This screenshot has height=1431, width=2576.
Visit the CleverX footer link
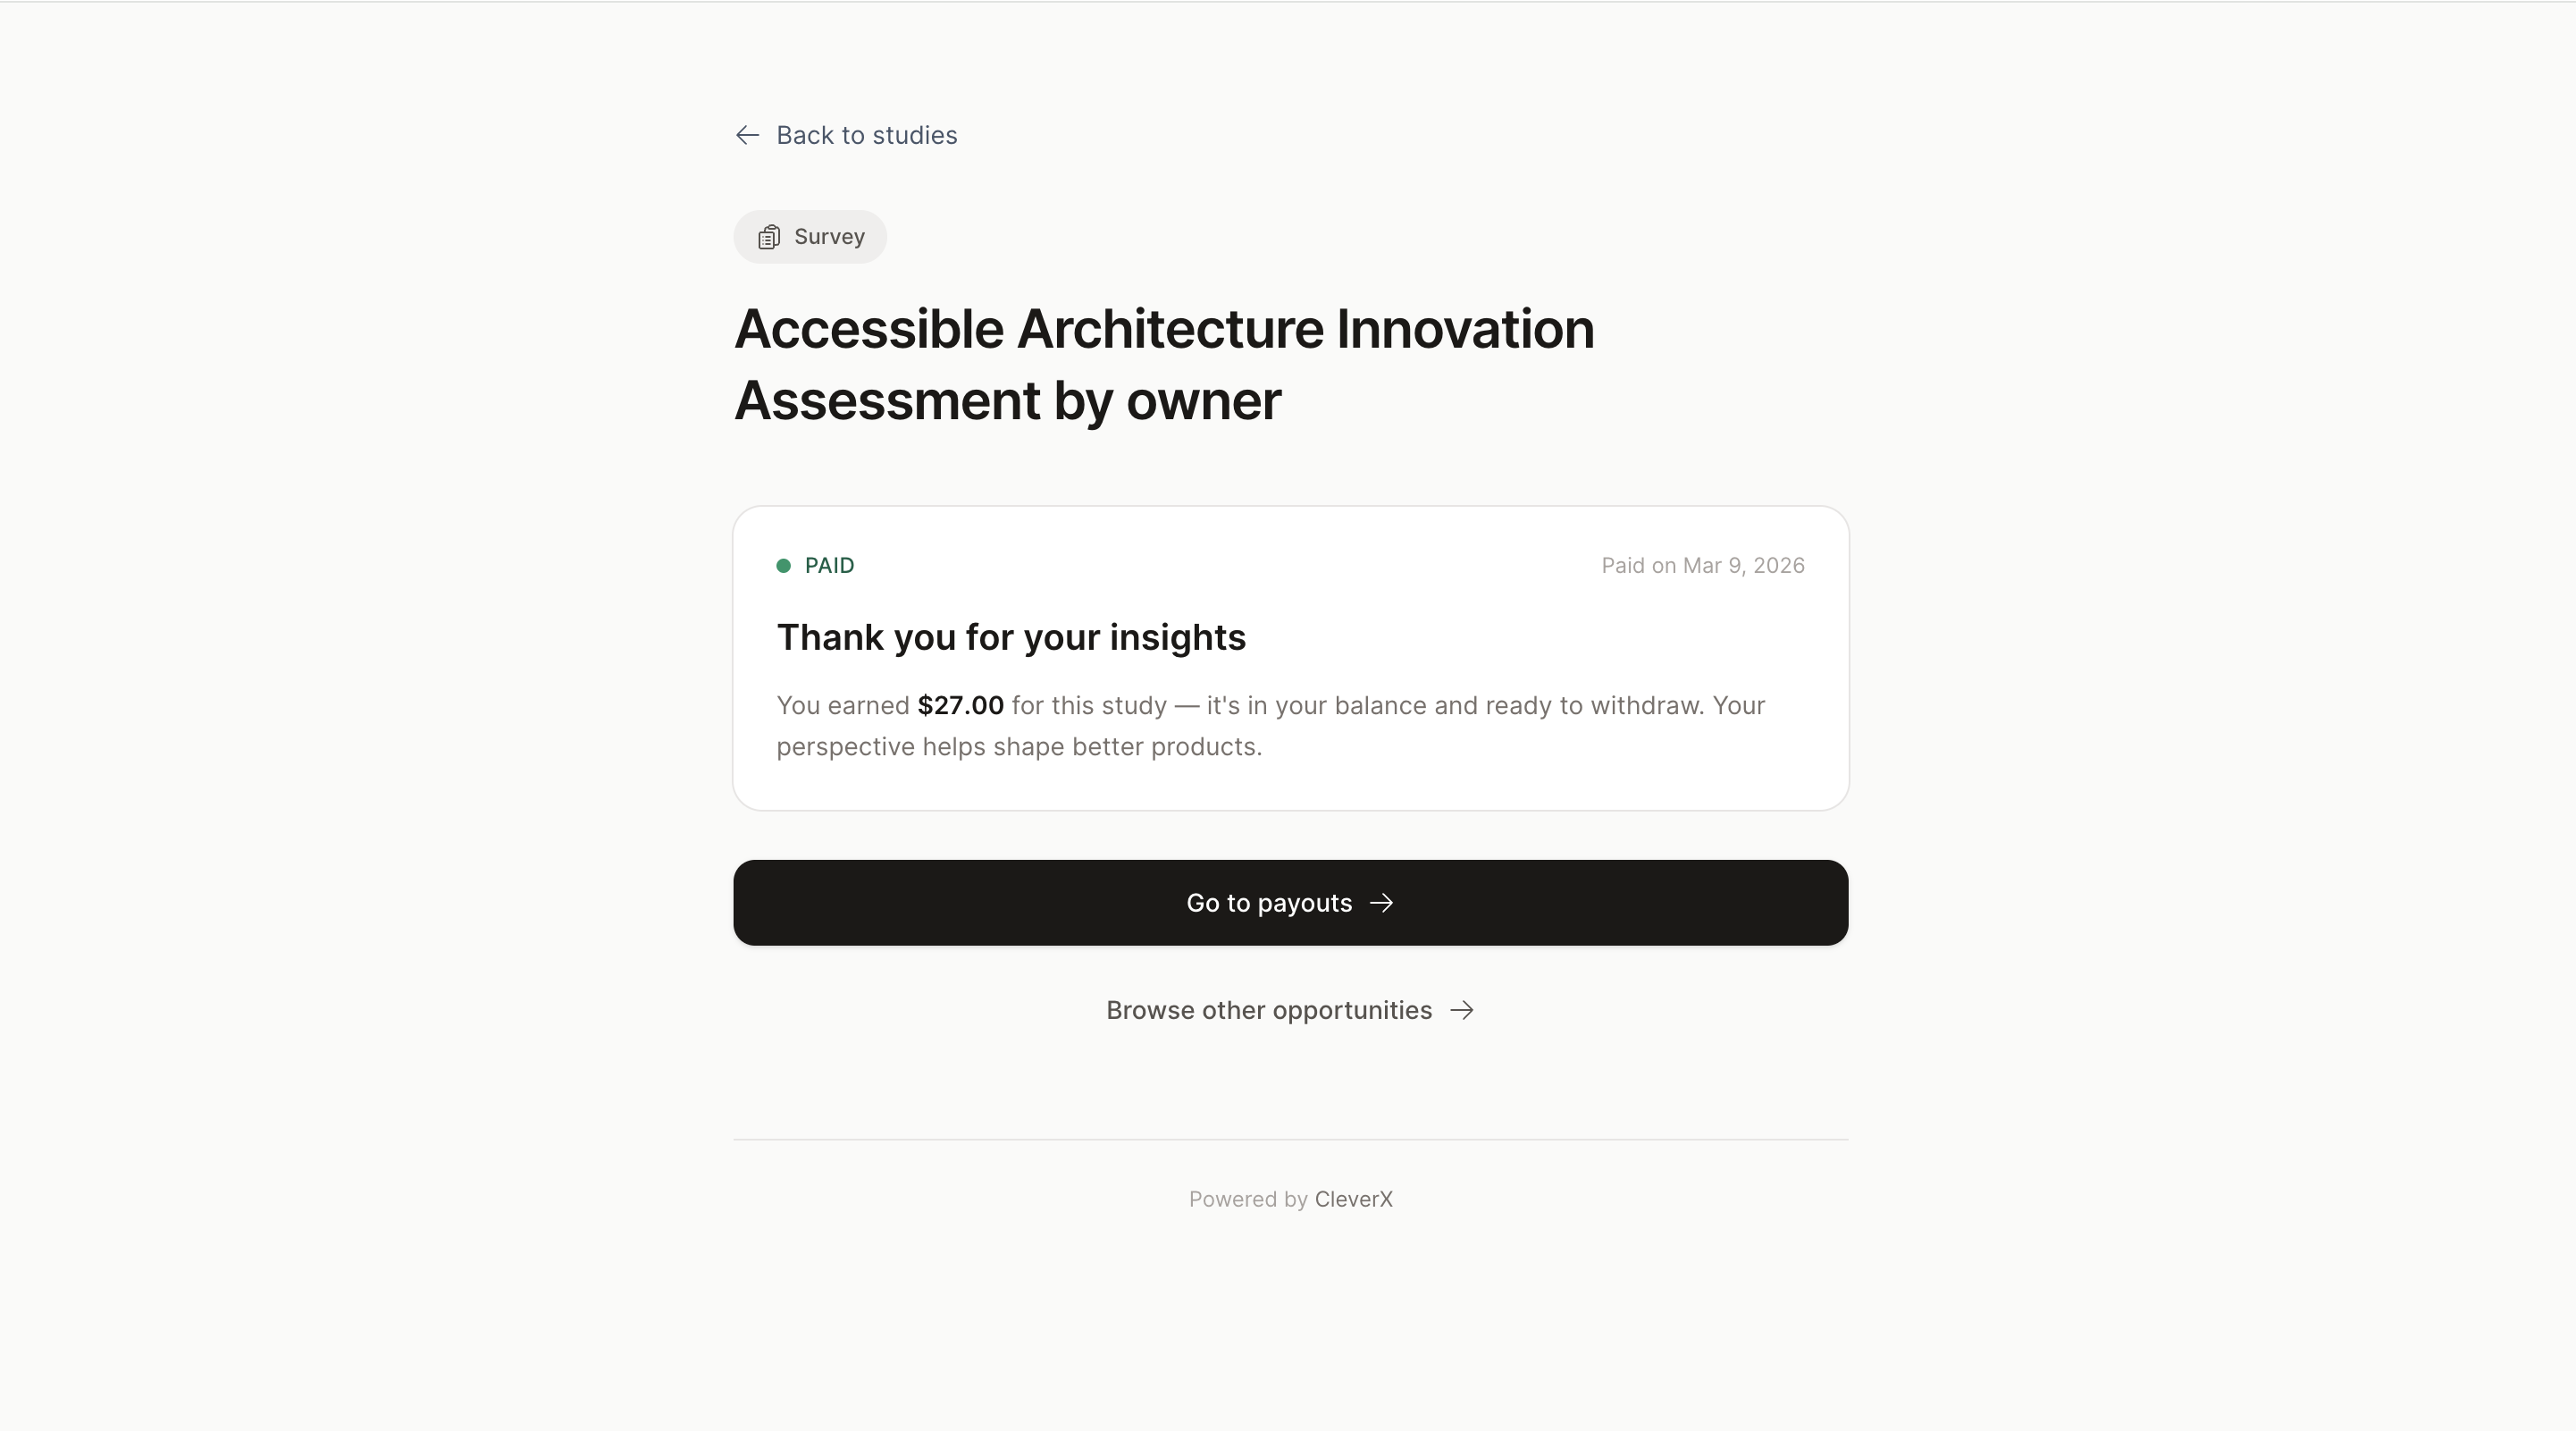(1353, 1199)
